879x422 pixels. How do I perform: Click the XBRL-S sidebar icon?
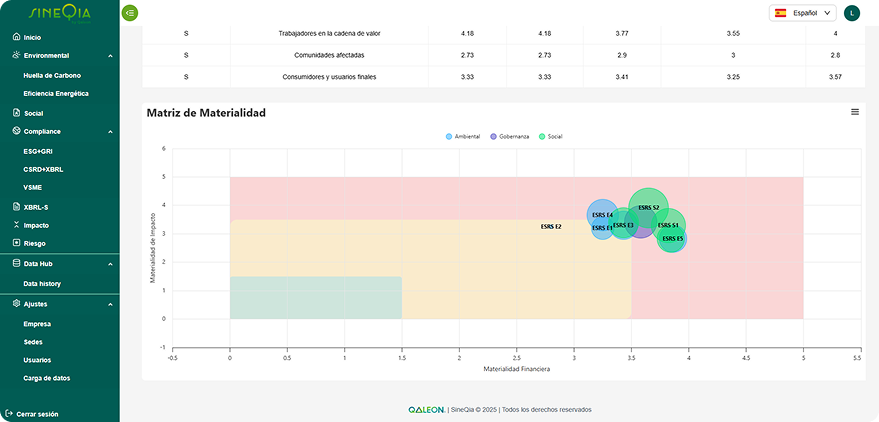[x=16, y=207]
